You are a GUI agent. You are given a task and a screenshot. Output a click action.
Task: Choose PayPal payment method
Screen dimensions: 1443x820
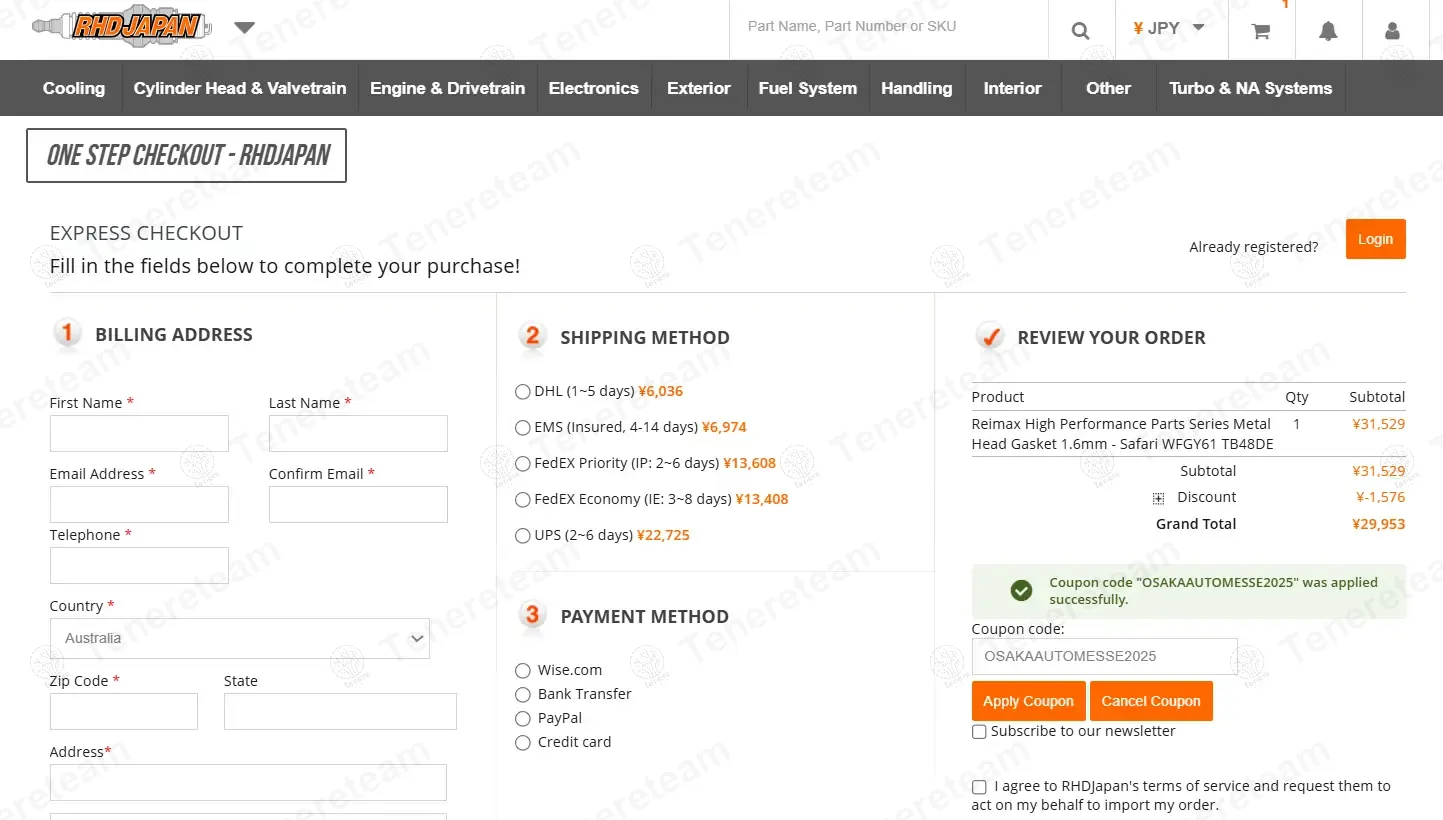click(523, 718)
